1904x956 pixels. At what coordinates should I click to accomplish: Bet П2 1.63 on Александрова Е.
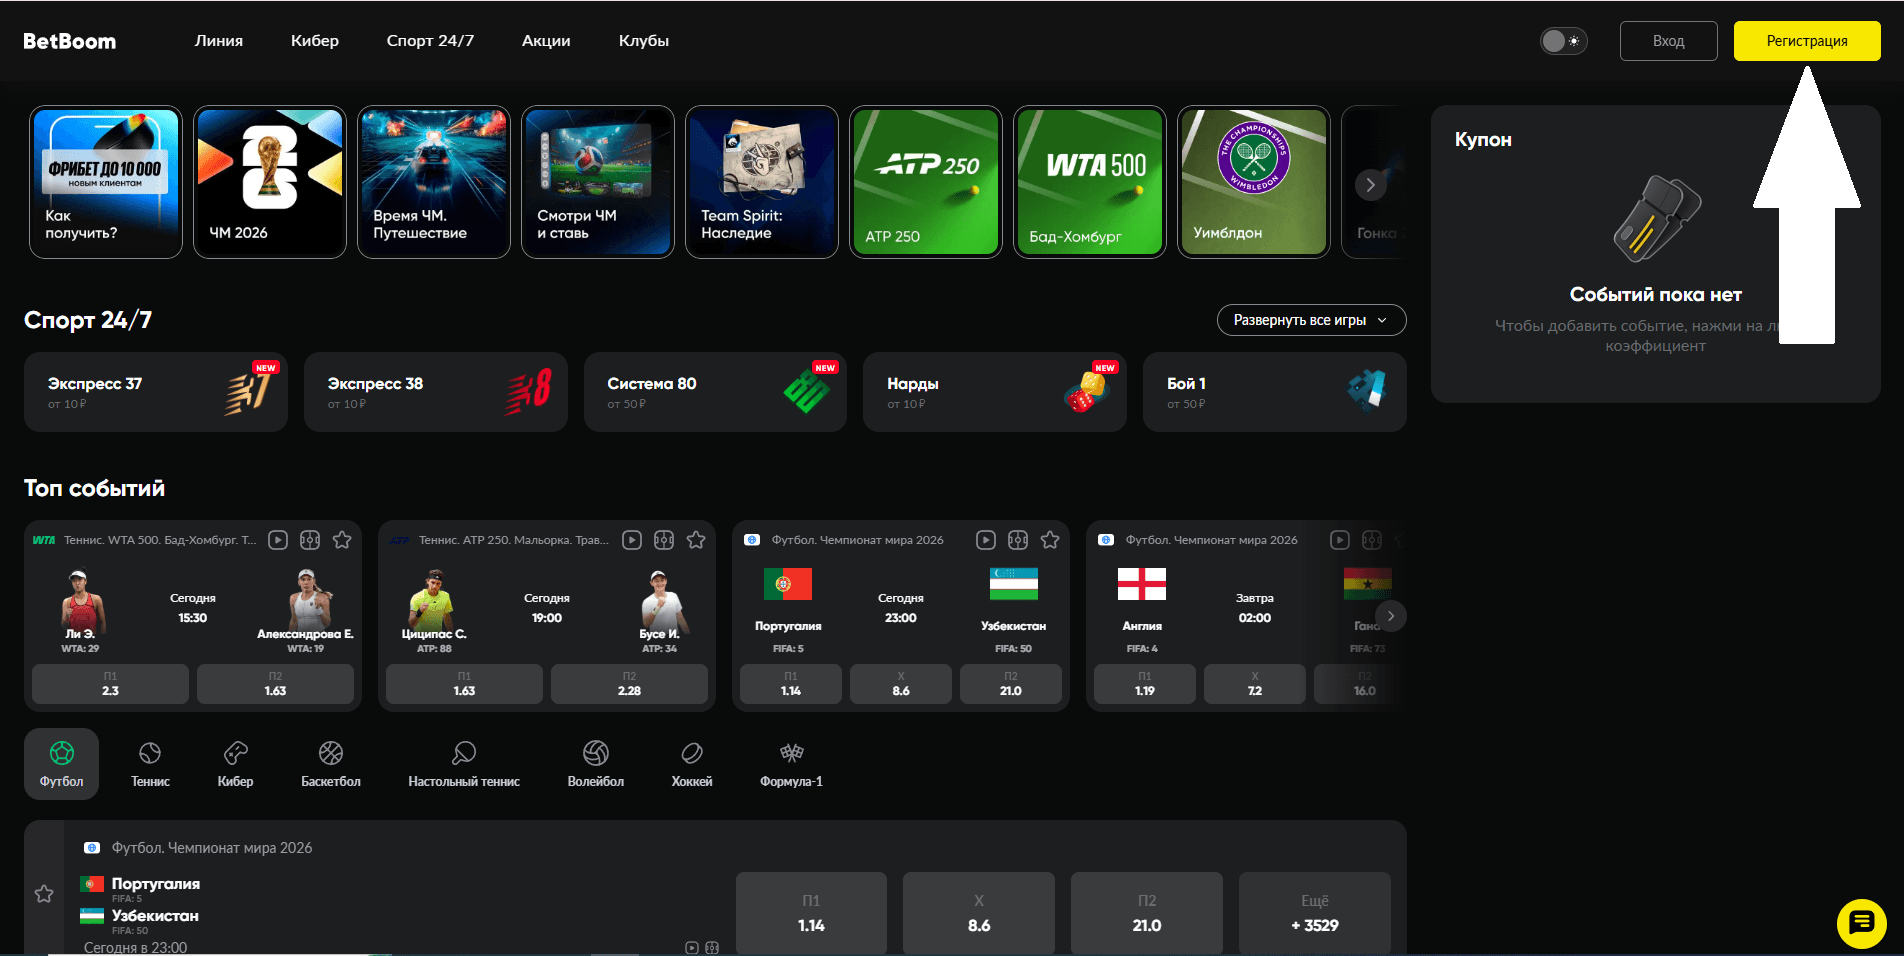click(x=275, y=684)
